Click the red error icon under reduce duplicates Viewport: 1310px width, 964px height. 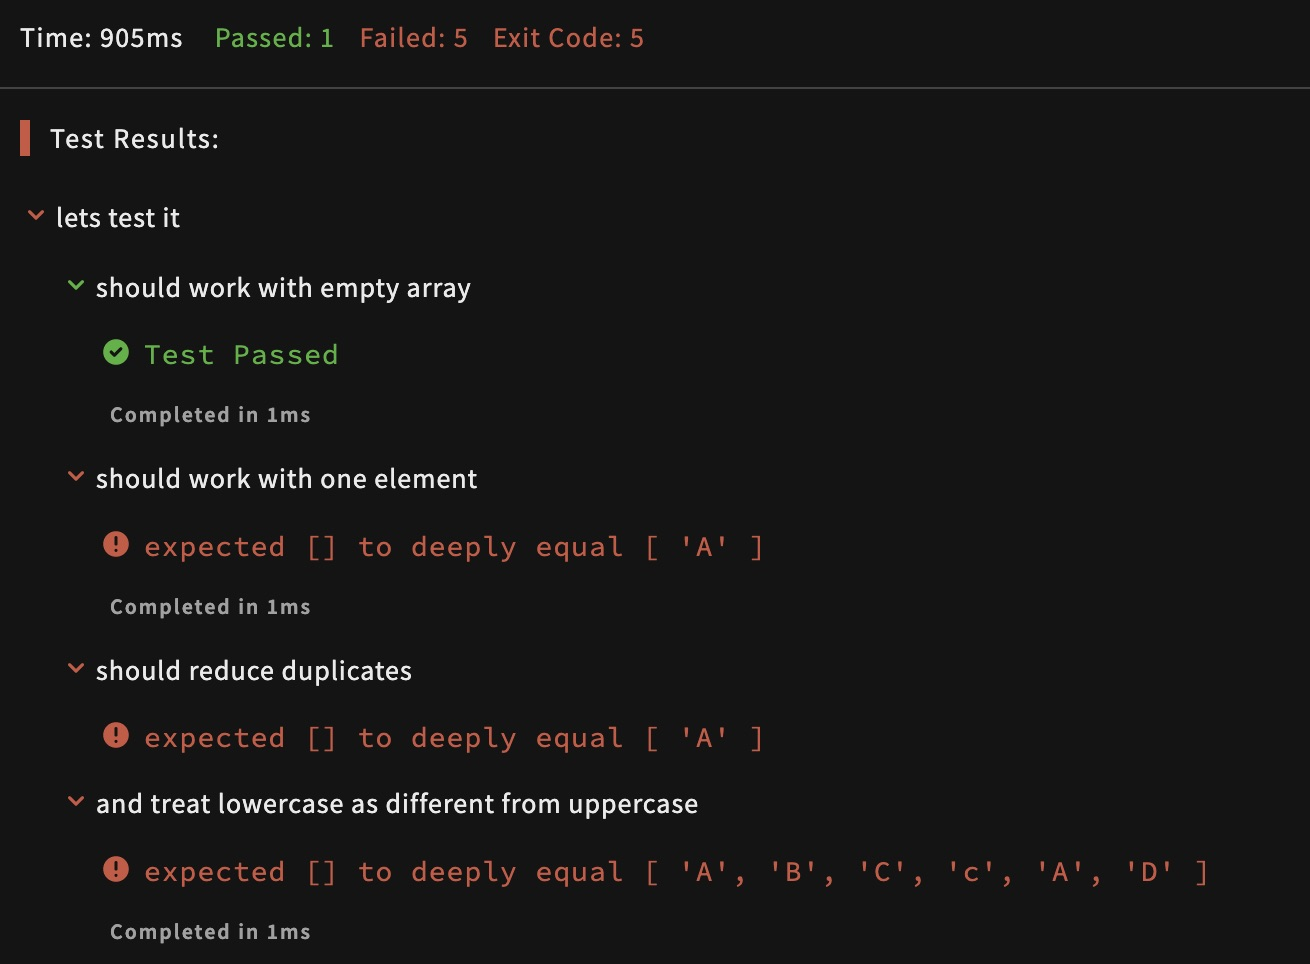(x=116, y=736)
